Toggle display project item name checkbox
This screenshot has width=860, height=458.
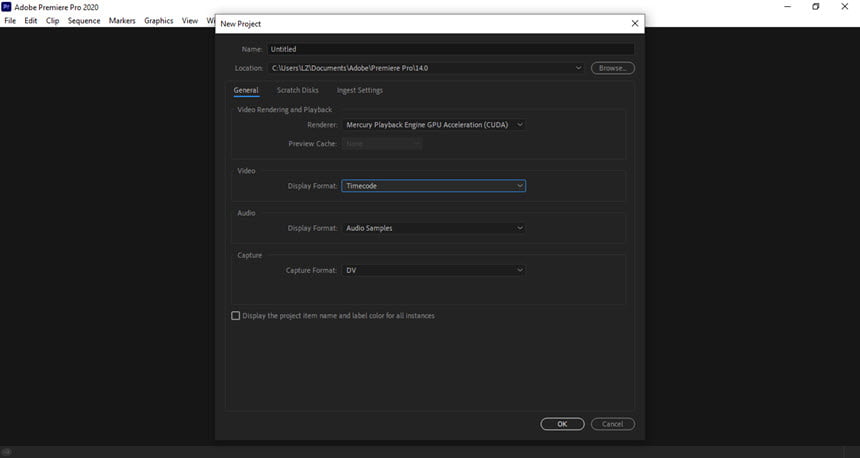point(235,315)
